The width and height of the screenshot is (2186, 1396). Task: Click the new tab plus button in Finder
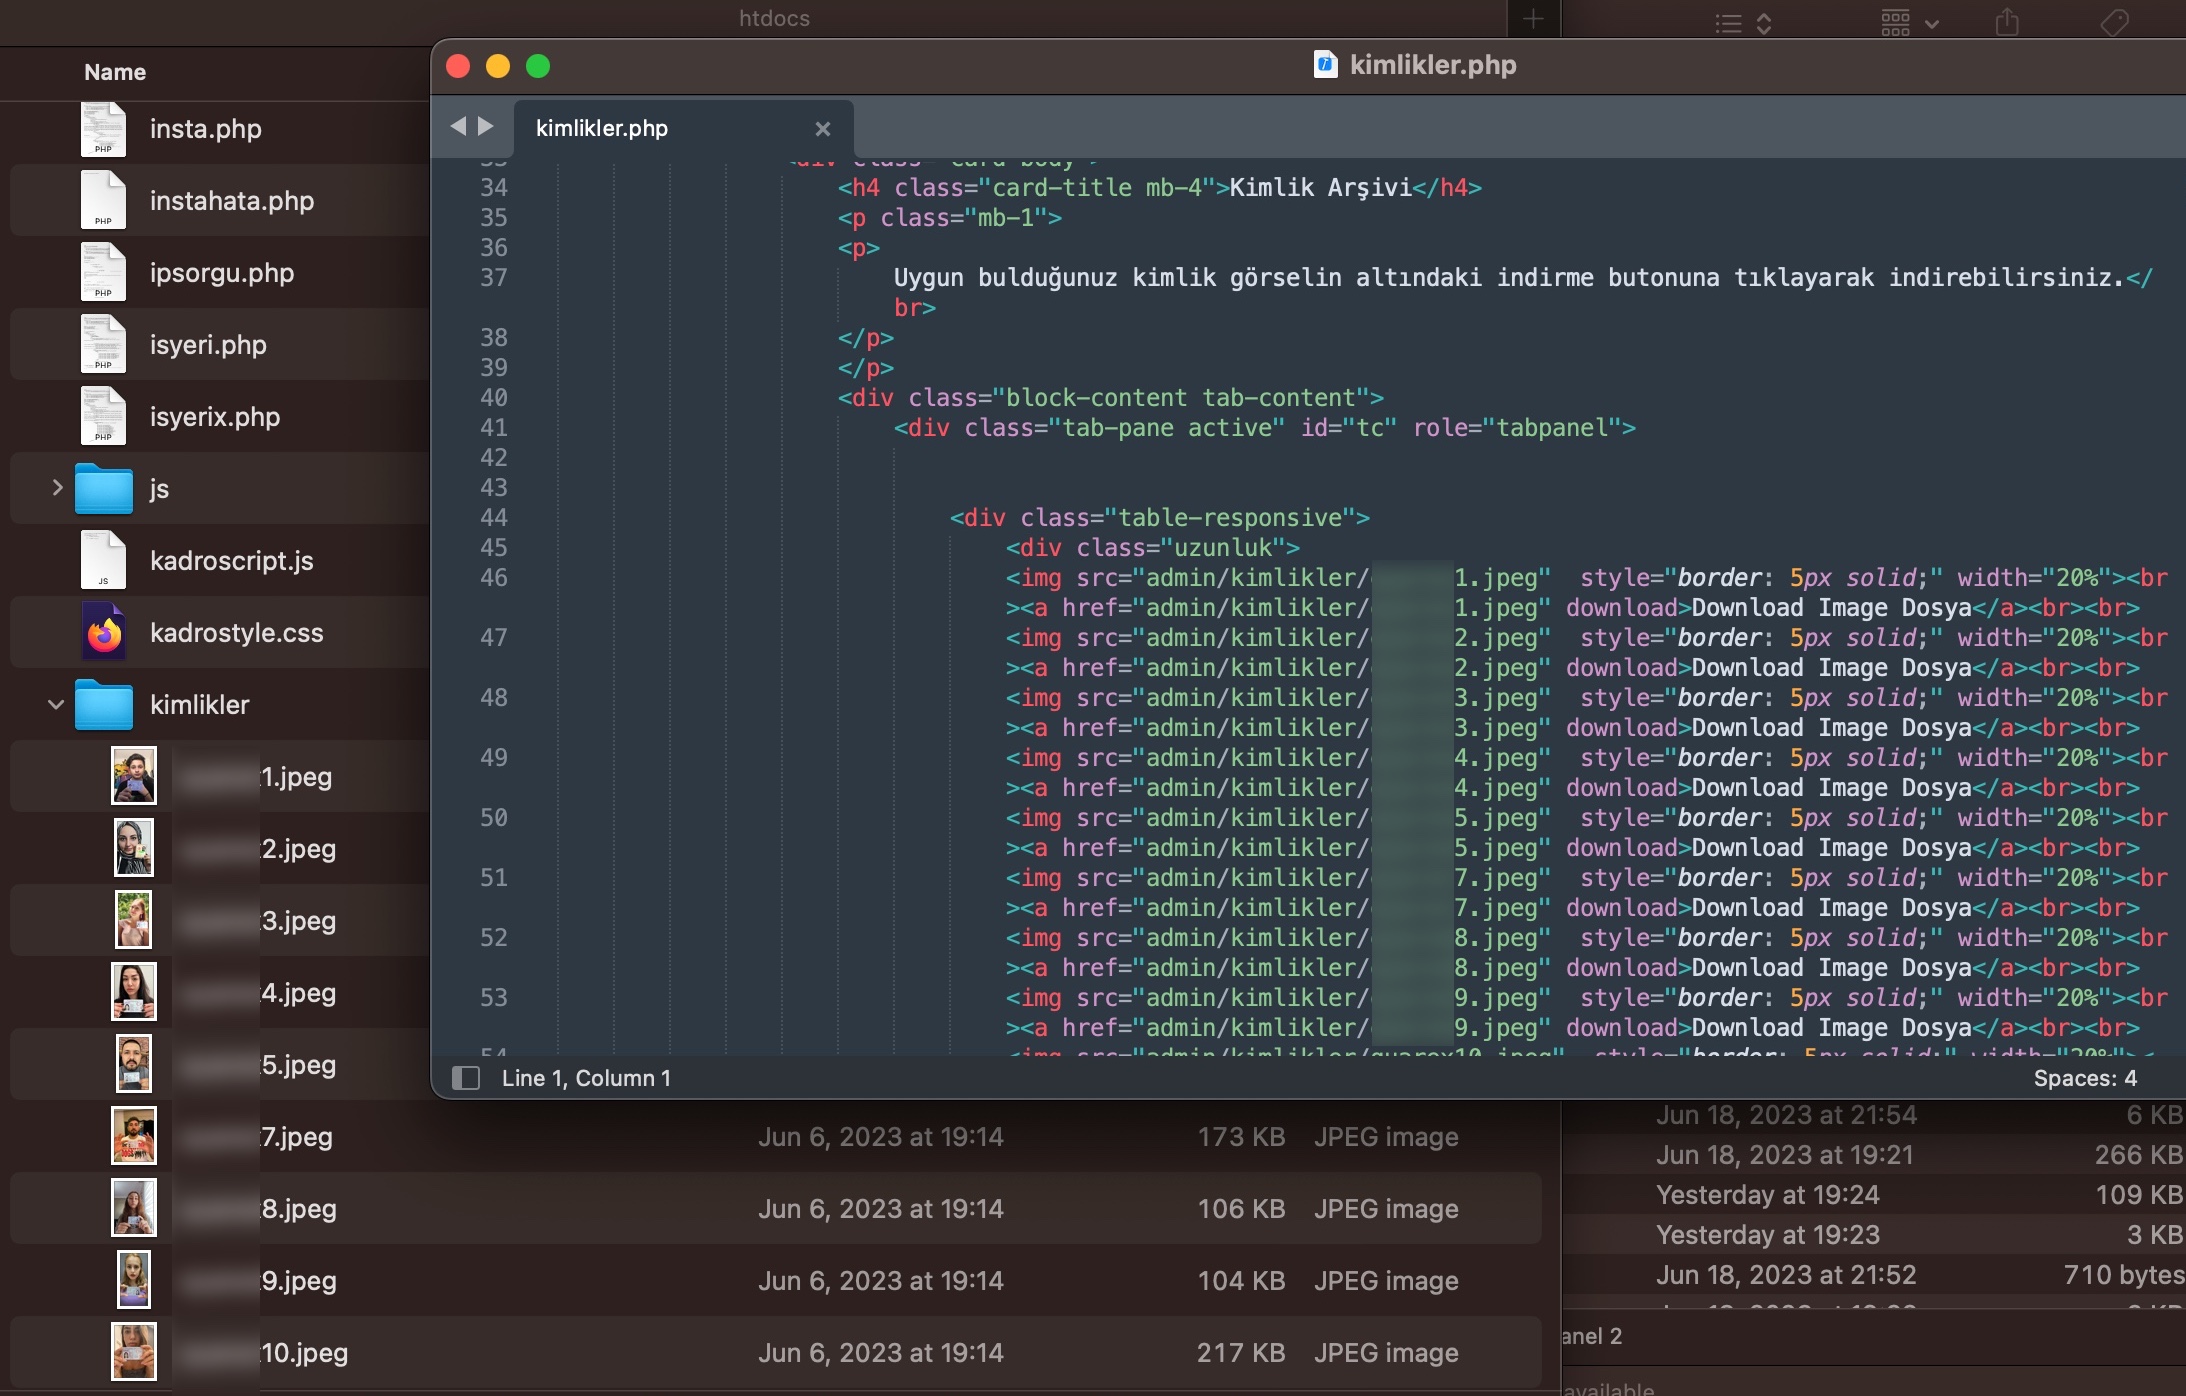tap(1533, 18)
